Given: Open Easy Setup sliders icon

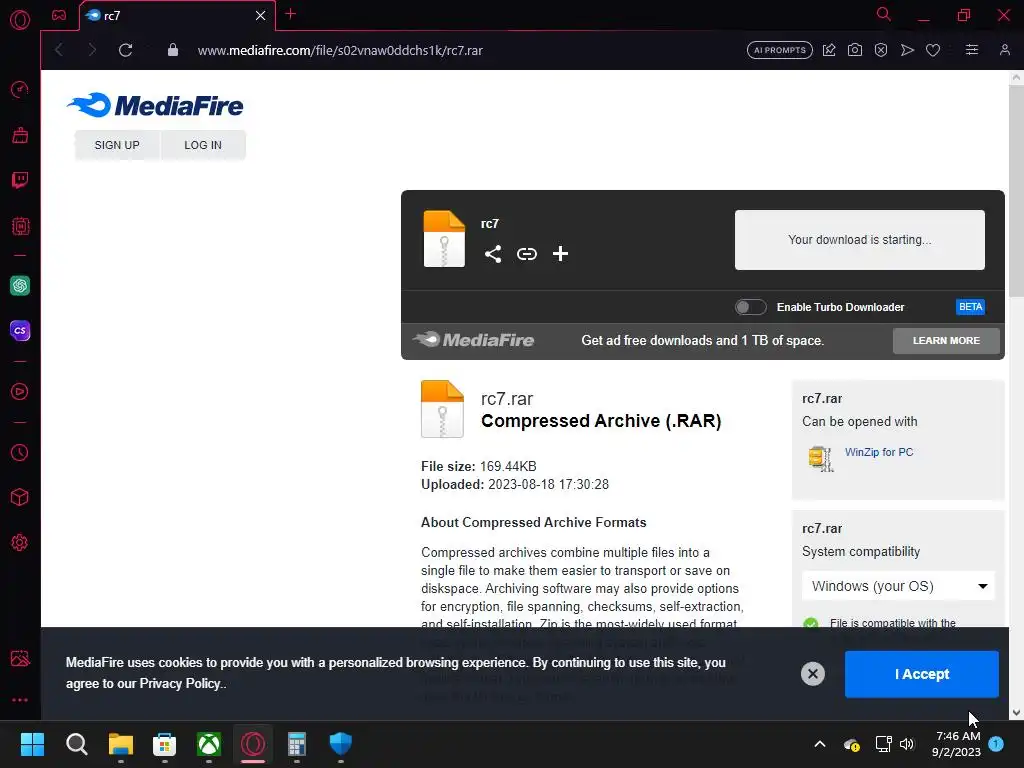Looking at the screenshot, I should (x=972, y=50).
